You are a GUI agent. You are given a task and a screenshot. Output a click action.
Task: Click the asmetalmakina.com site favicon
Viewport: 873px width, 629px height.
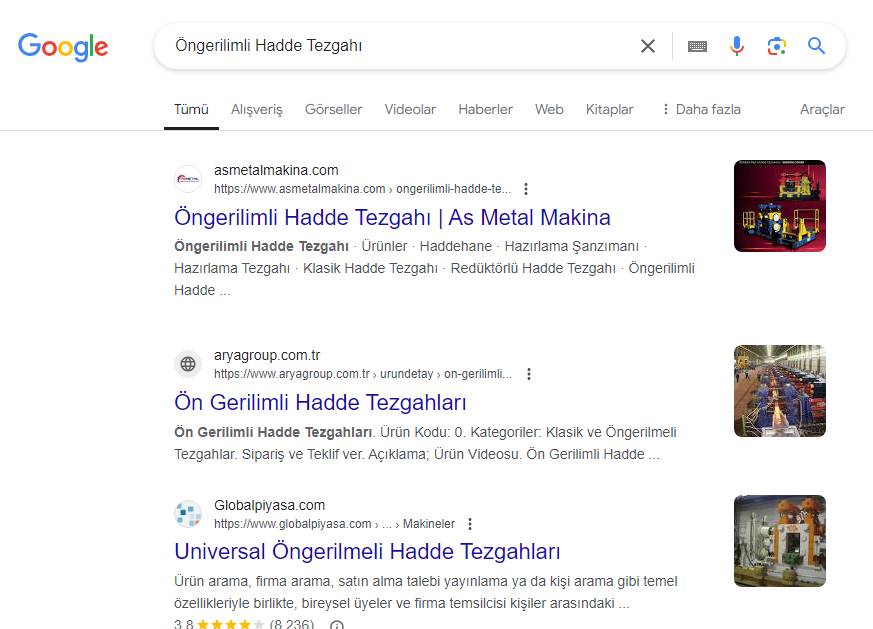click(188, 179)
